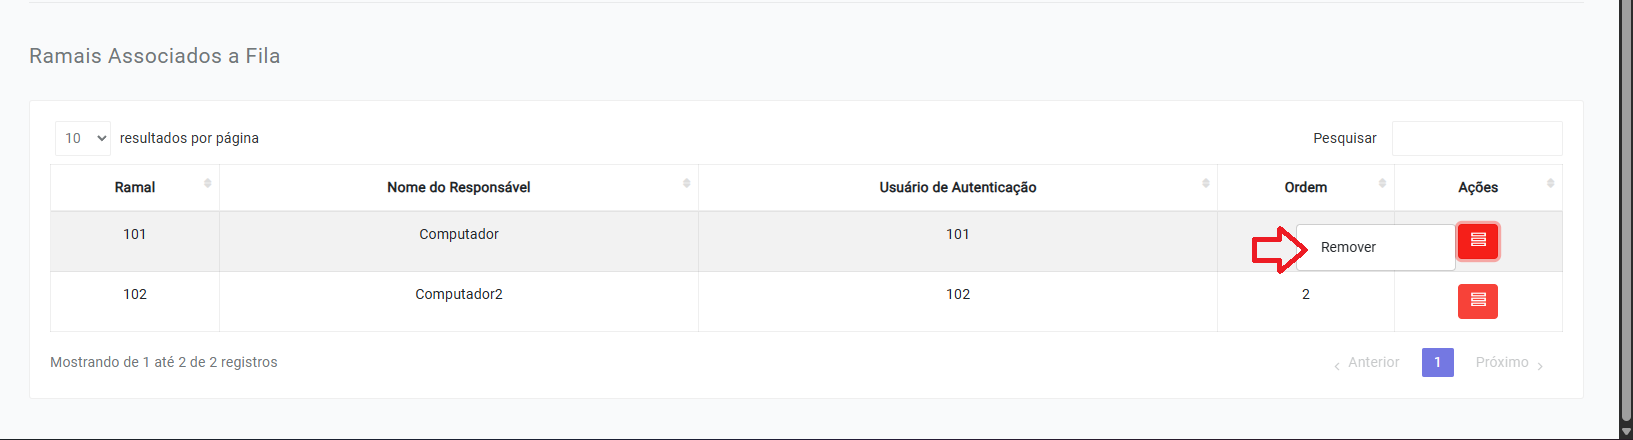The height and width of the screenshot is (440, 1633).
Task: Open actions menu icon for ramal 102
Action: [1477, 301]
